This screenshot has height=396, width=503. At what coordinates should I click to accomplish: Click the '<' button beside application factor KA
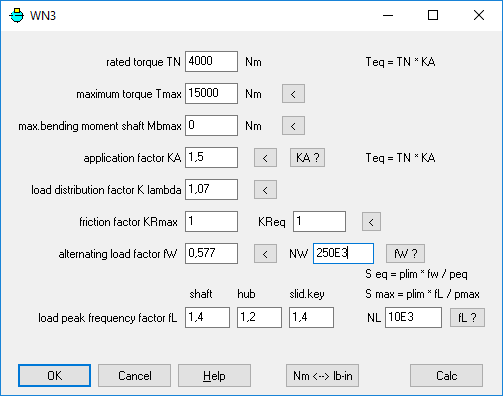pyautogui.click(x=265, y=158)
